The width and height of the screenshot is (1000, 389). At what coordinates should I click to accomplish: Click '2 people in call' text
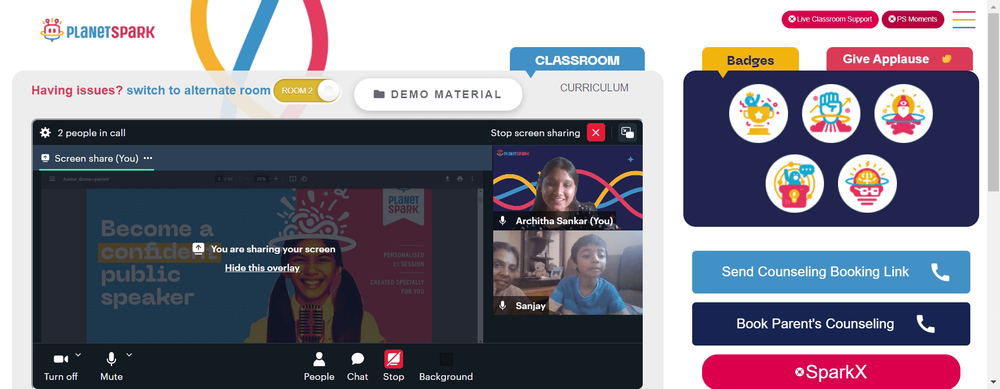coord(91,133)
